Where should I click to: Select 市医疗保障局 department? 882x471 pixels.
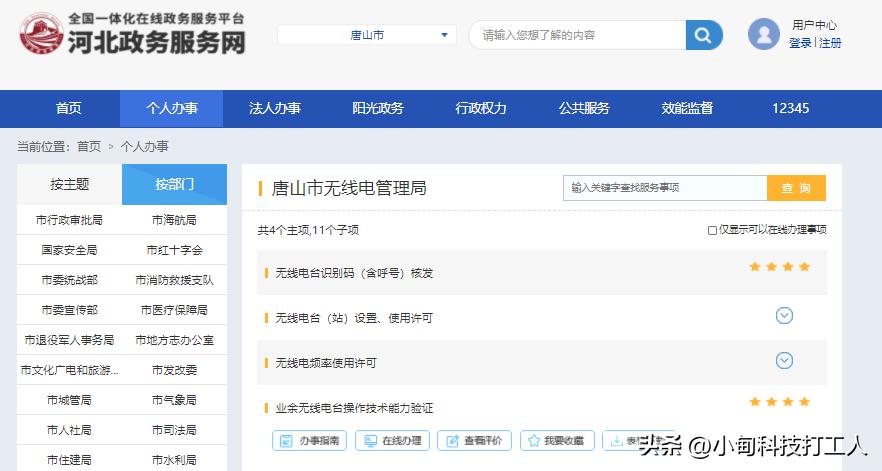(x=174, y=310)
